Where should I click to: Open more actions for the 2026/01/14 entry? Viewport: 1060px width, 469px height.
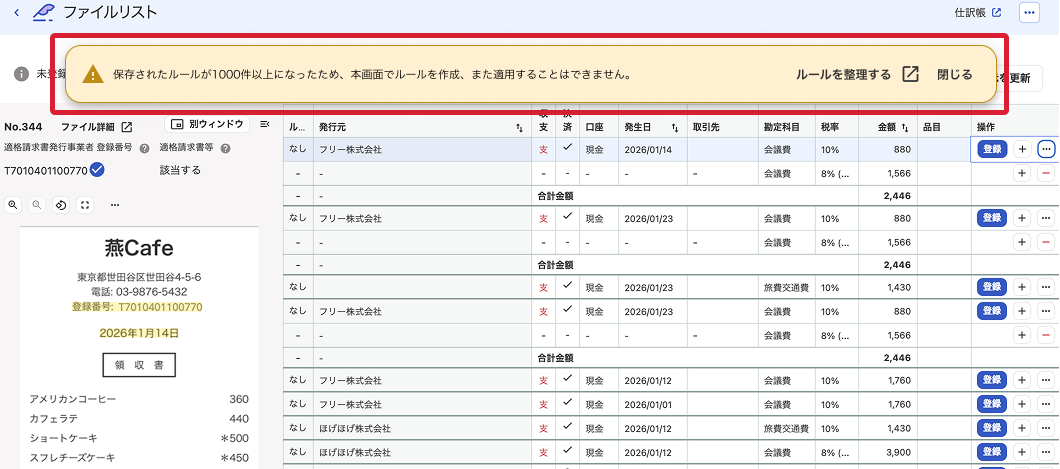(x=1046, y=149)
